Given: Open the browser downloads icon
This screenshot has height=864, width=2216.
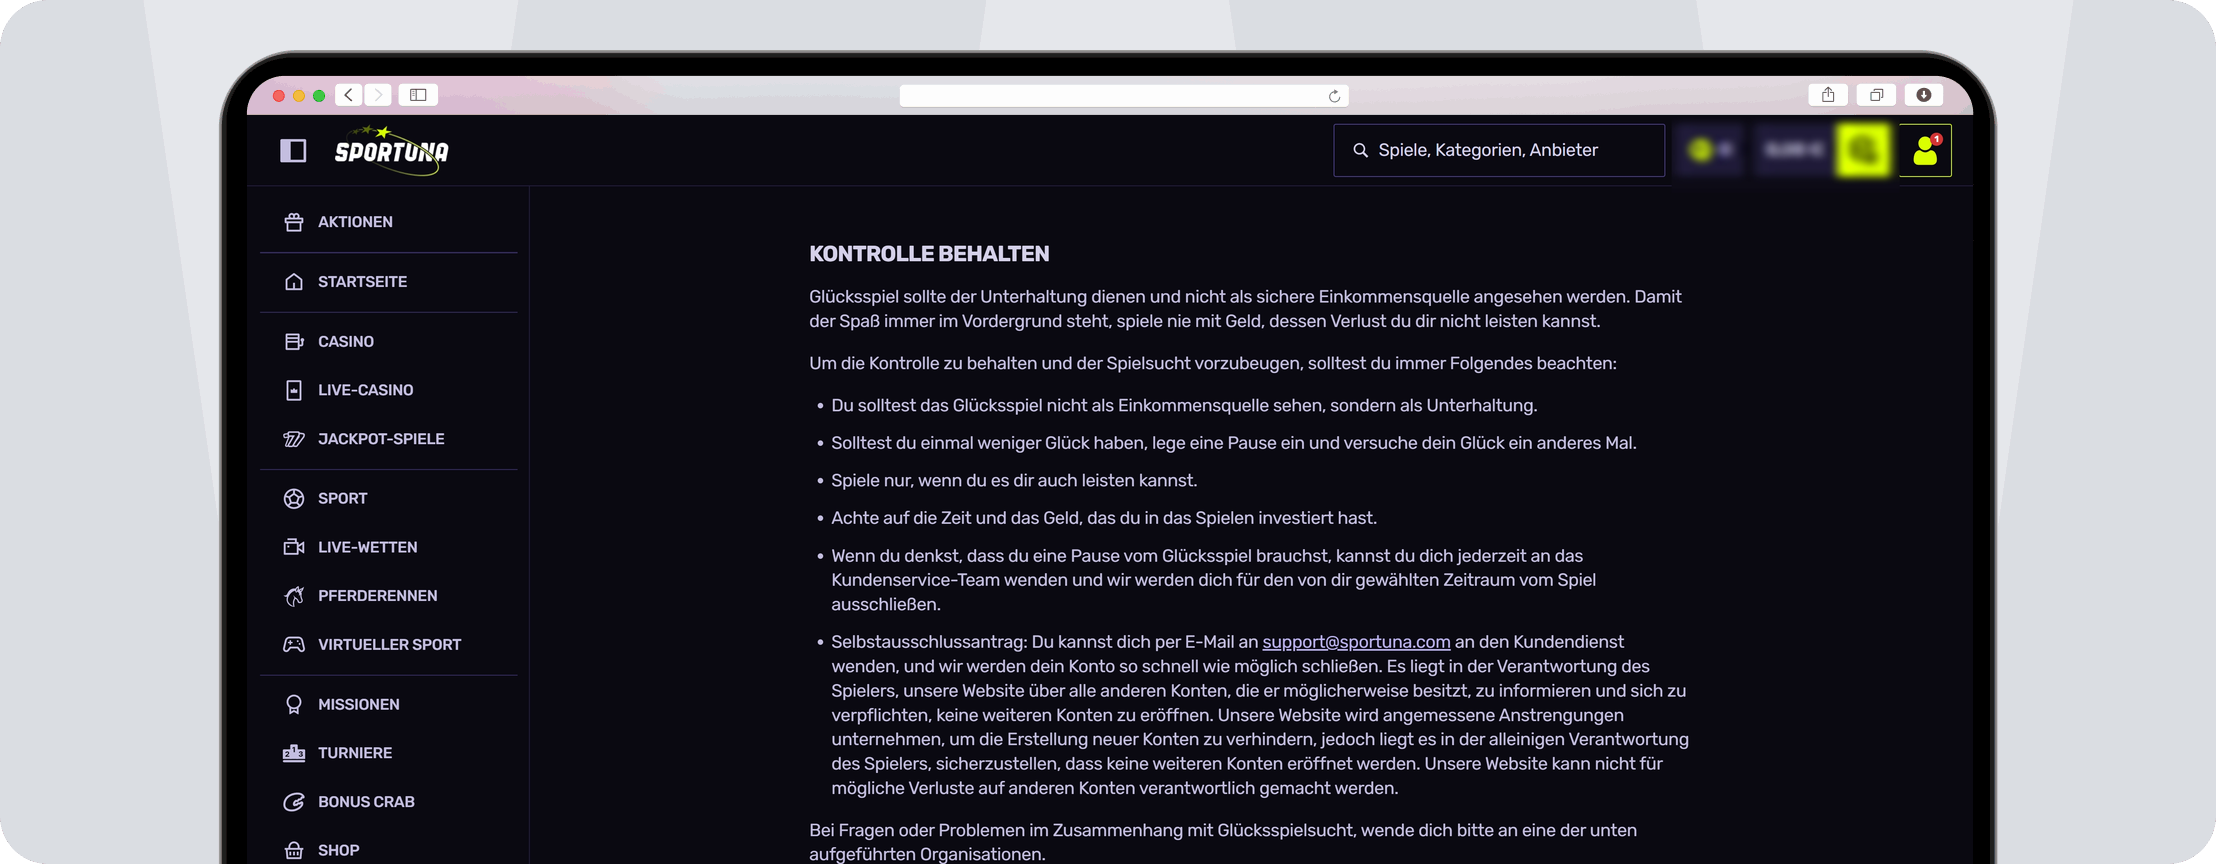Looking at the screenshot, I should [x=1924, y=95].
